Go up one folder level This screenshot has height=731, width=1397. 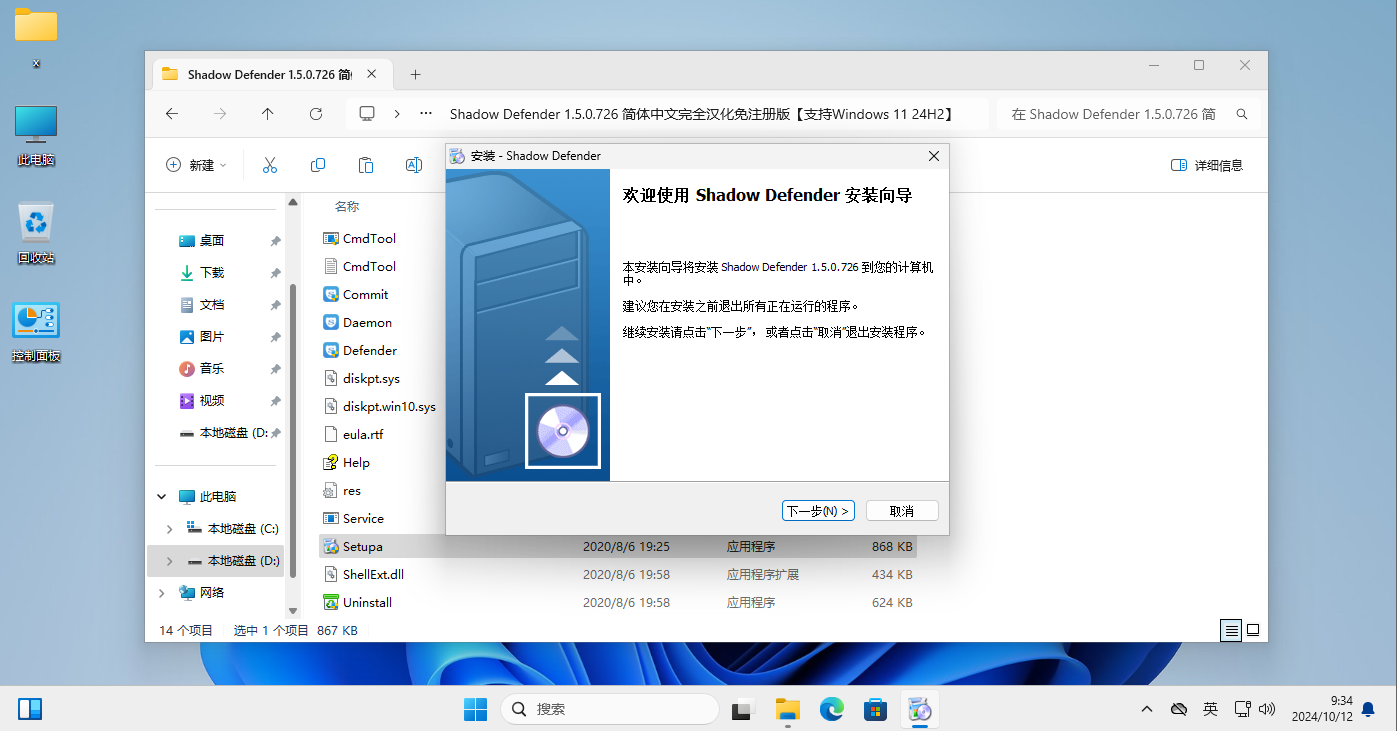[267, 114]
